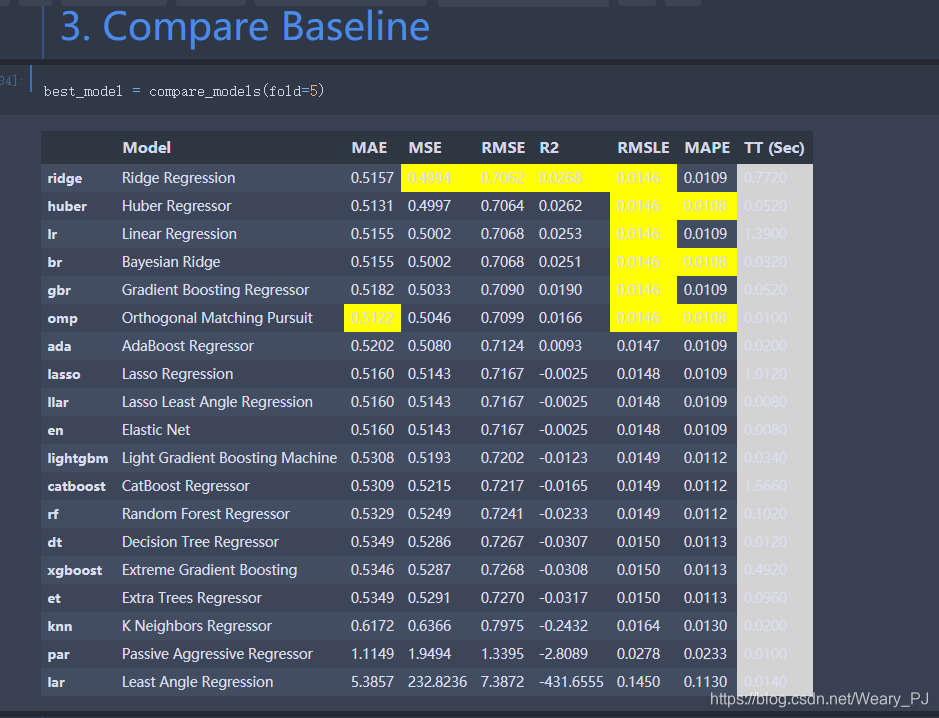
Task: Click MSE value 232.8236
Action: point(437,682)
